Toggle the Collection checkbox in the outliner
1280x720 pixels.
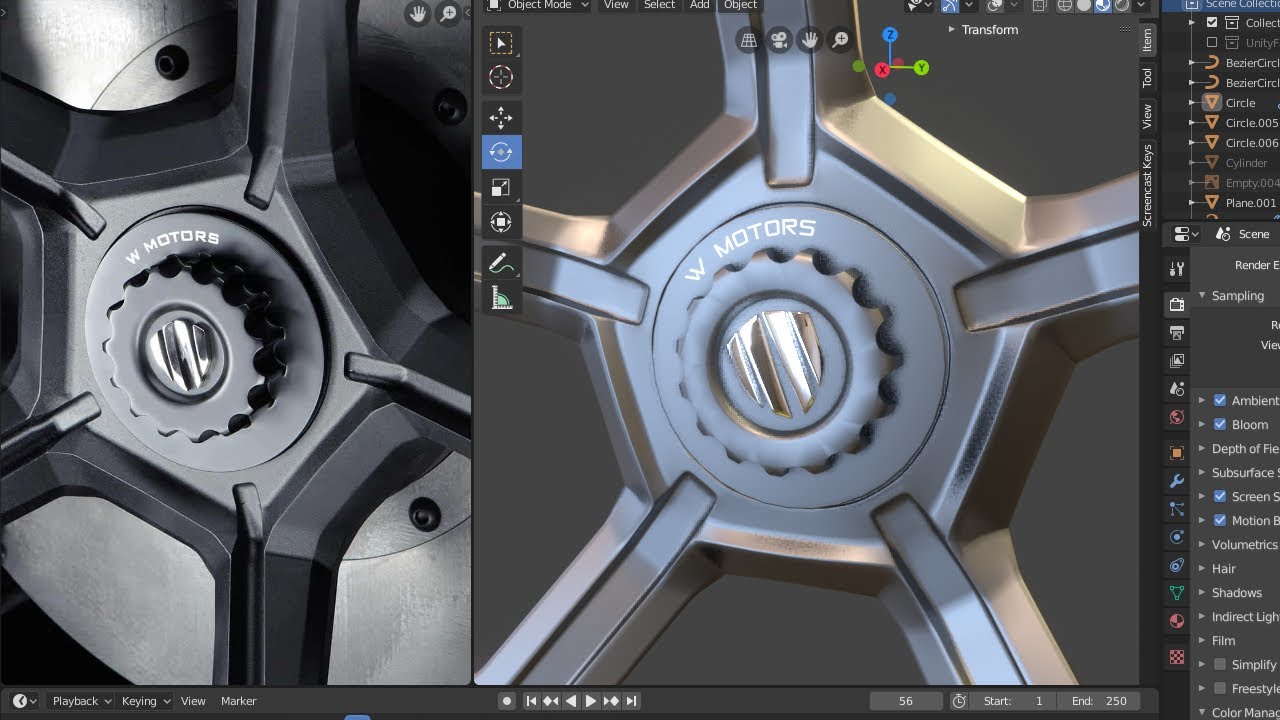[x=1212, y=23]
